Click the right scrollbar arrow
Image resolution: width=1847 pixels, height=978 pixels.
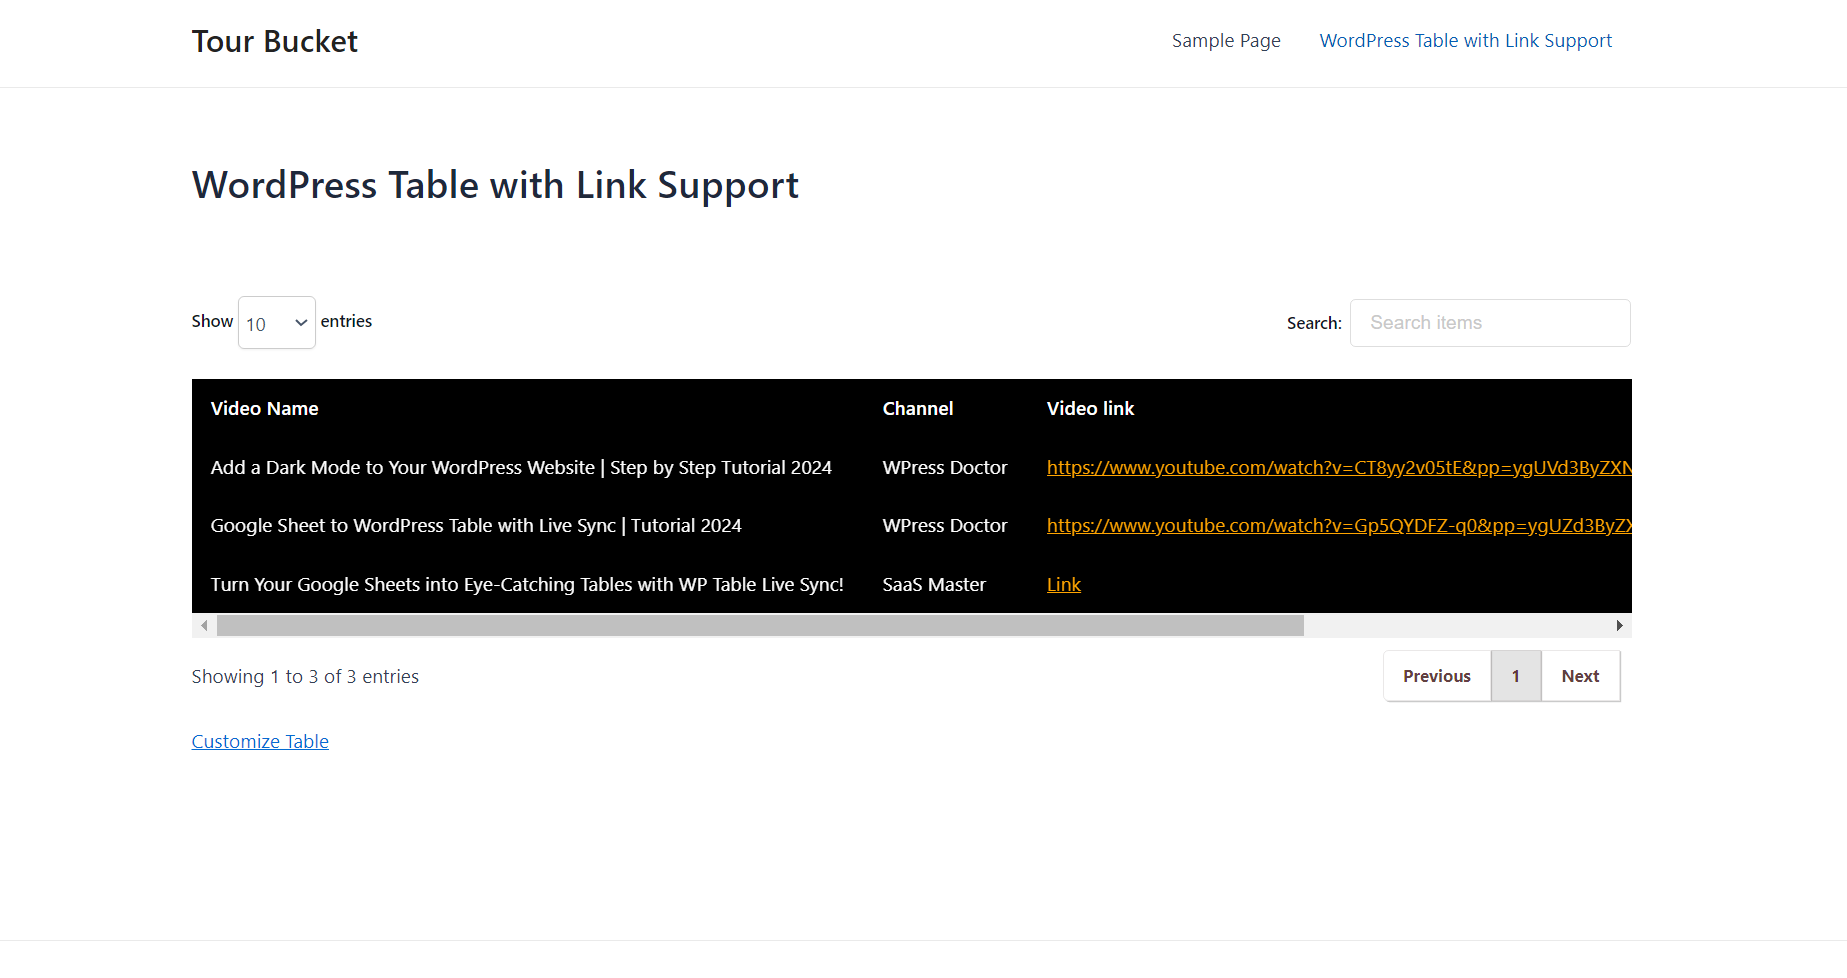click(1619, 626)
